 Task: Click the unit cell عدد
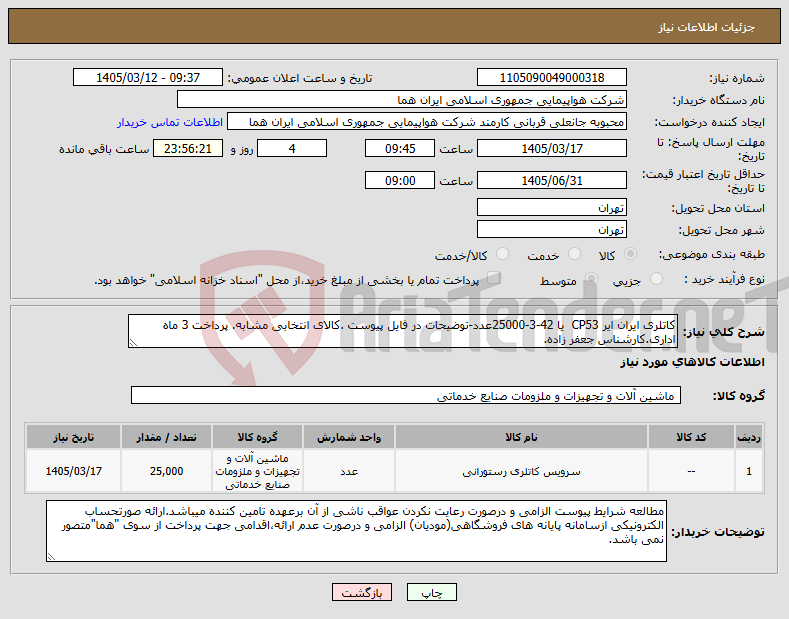click(x=349, y=472)
